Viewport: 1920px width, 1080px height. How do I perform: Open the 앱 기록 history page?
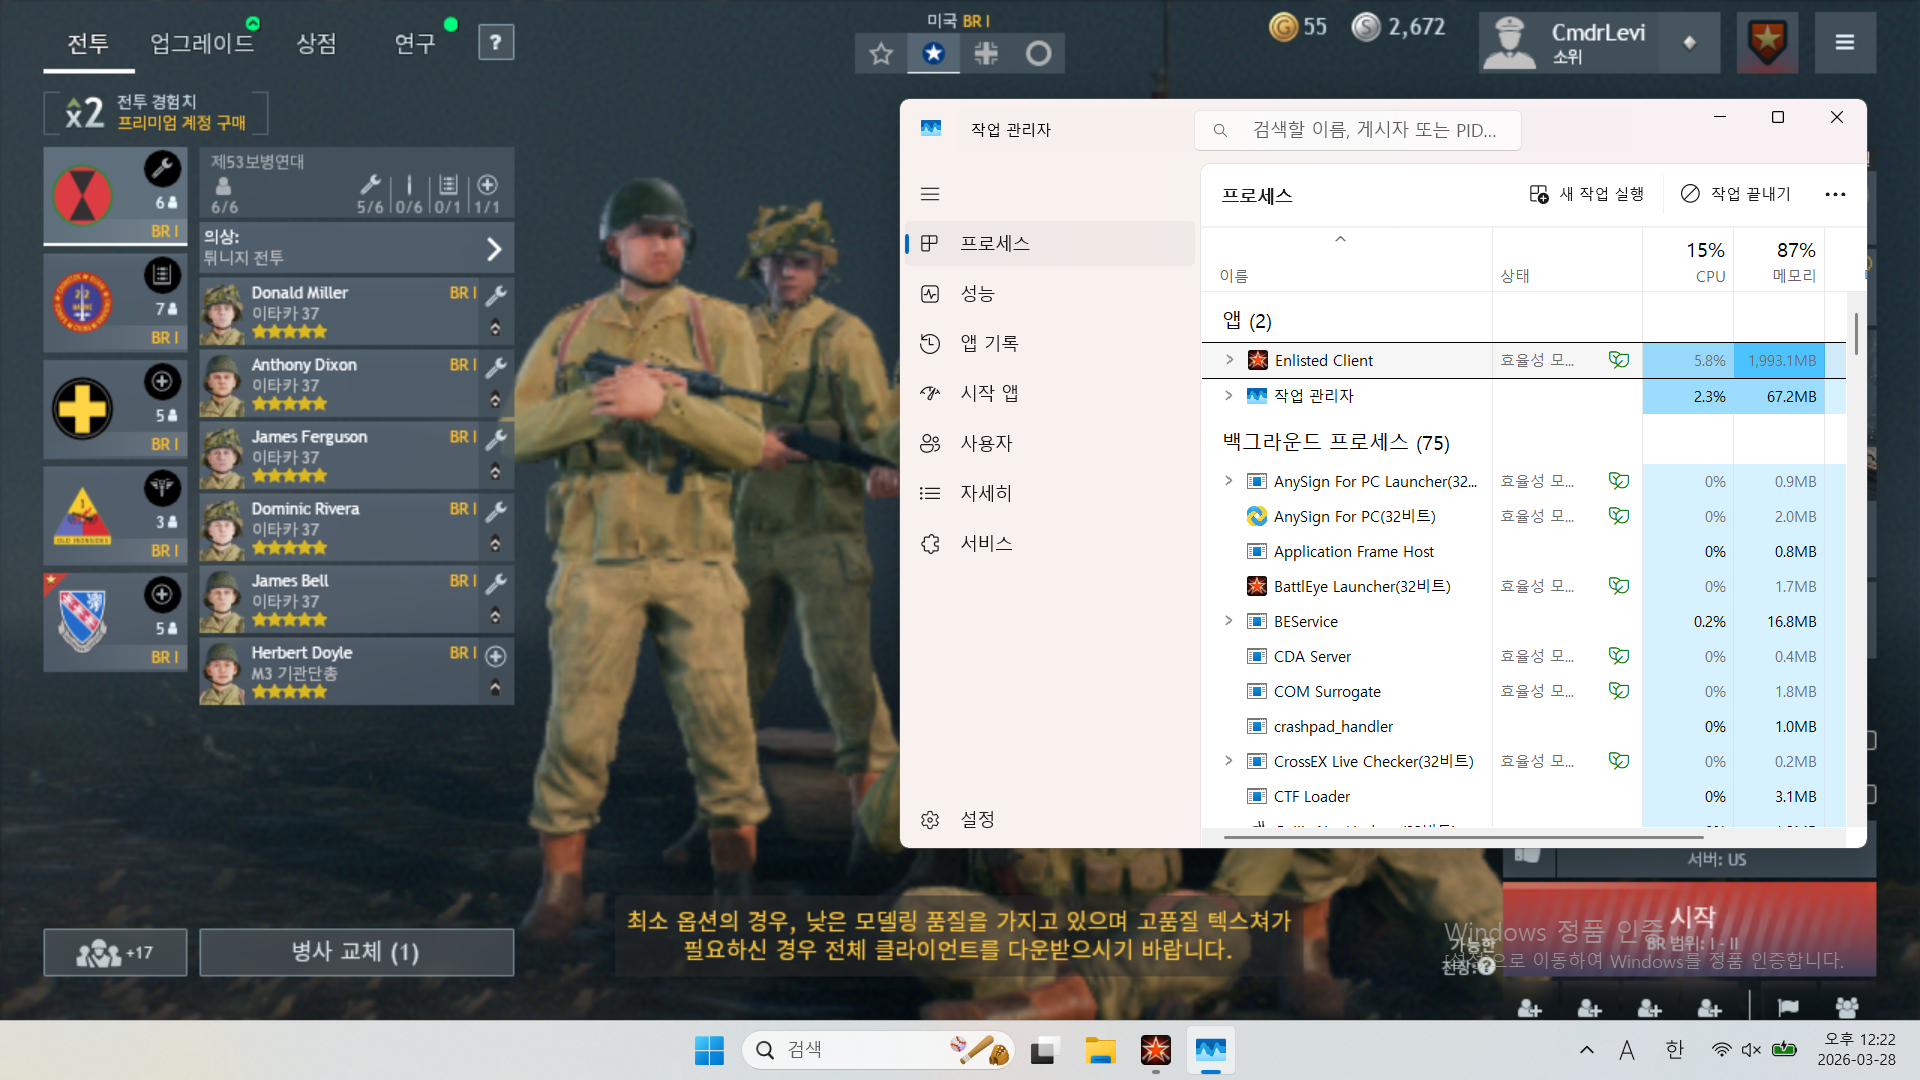(x=988, y=344)
